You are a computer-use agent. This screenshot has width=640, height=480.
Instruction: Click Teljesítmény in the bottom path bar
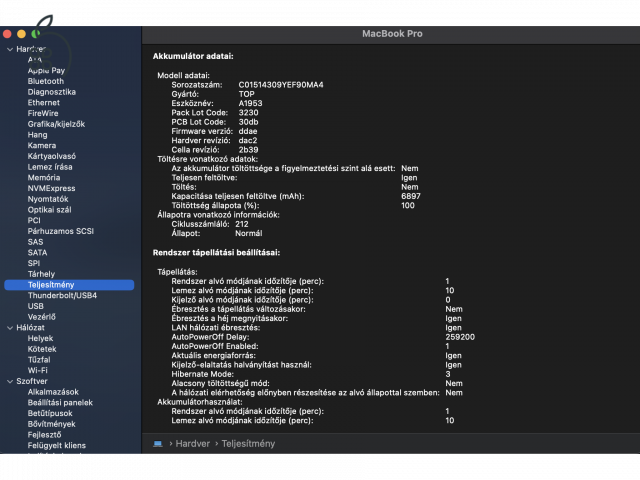coord(248,444)
